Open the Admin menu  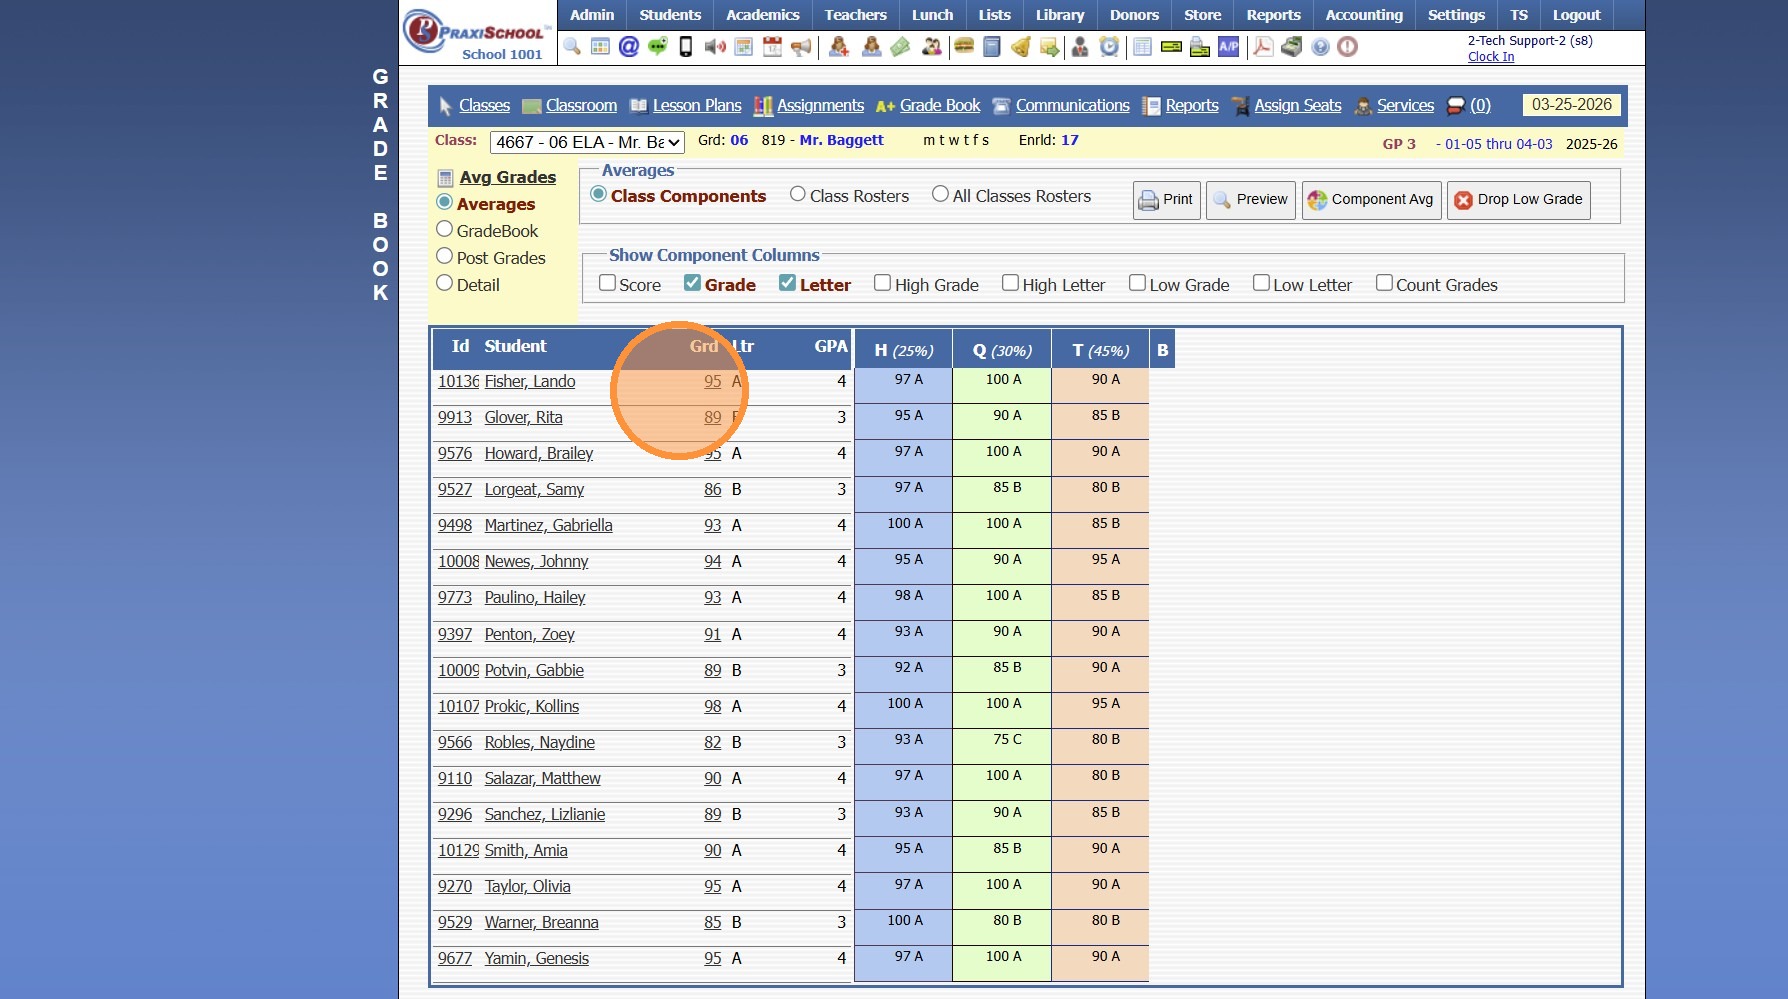click(x=592, y=15)
